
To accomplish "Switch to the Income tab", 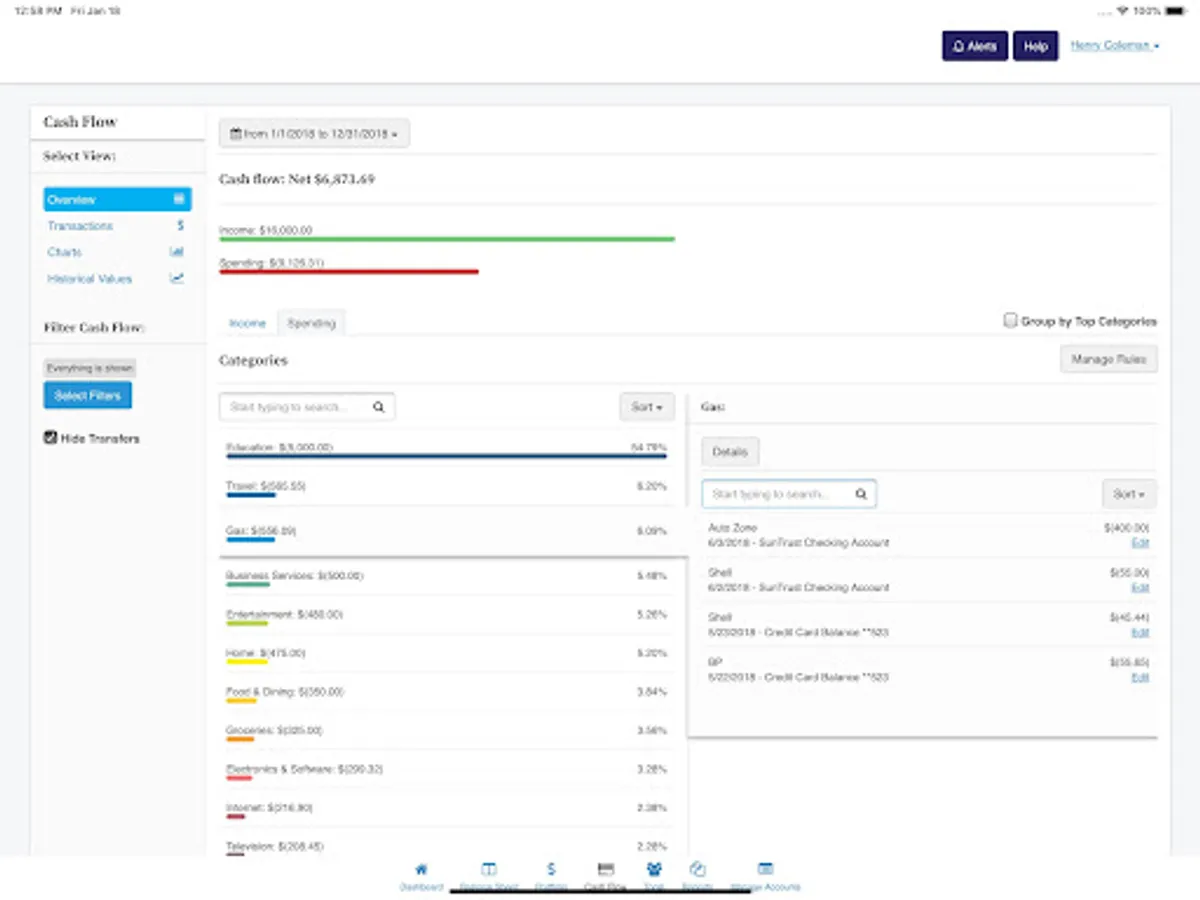I will pyautogui.click(x=246, y=323).
